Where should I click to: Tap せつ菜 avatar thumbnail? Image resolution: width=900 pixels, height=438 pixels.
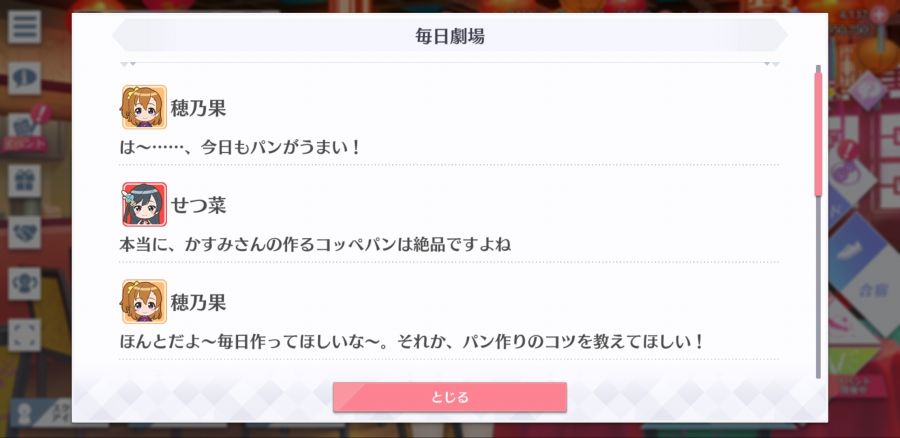144,204
